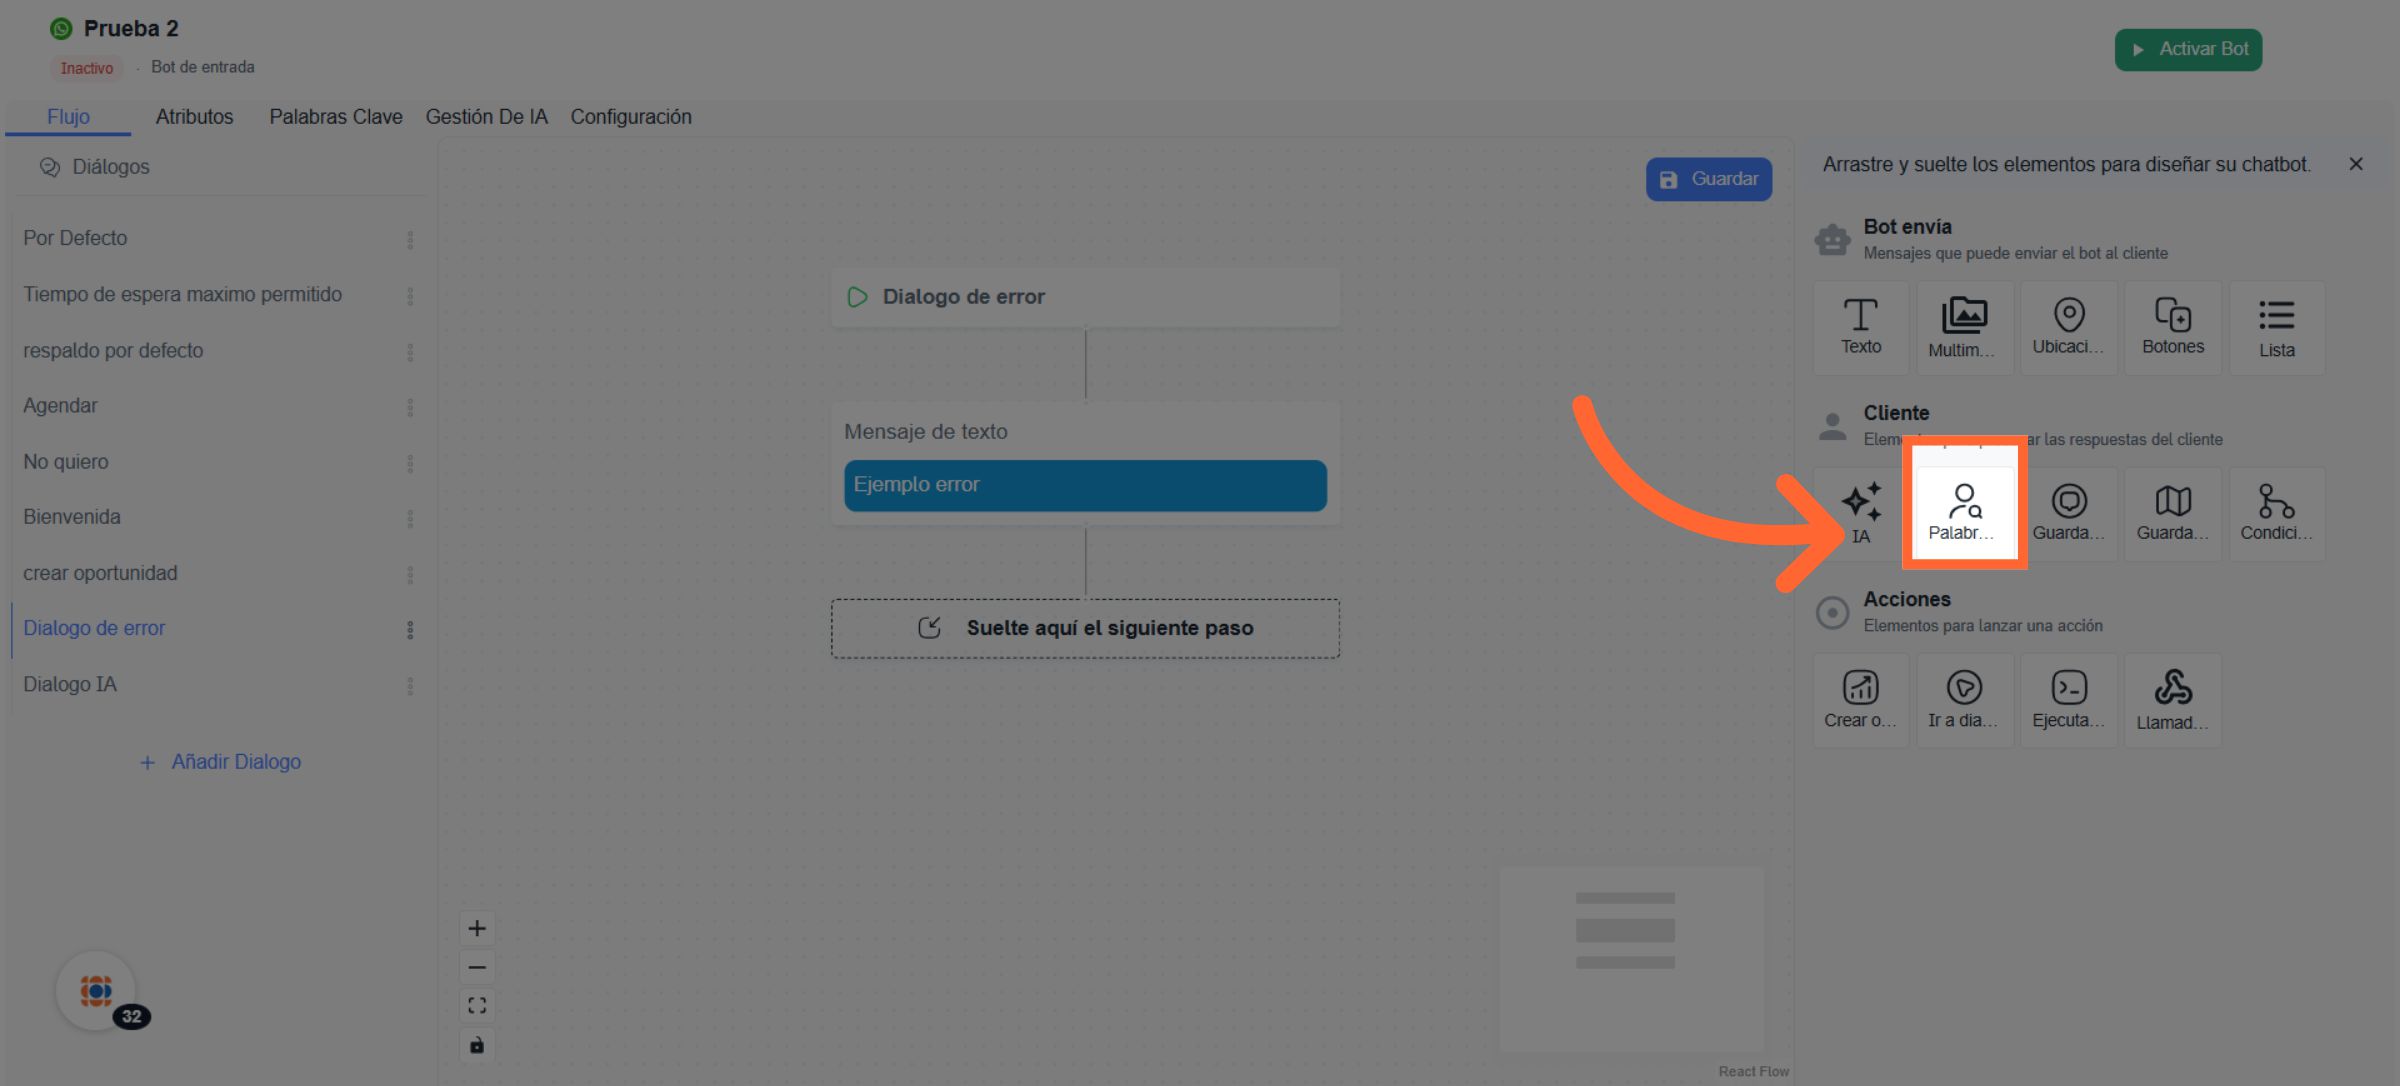
Task: Pick the Ir a diálogo action
Action: click(x=1963, y=700)
